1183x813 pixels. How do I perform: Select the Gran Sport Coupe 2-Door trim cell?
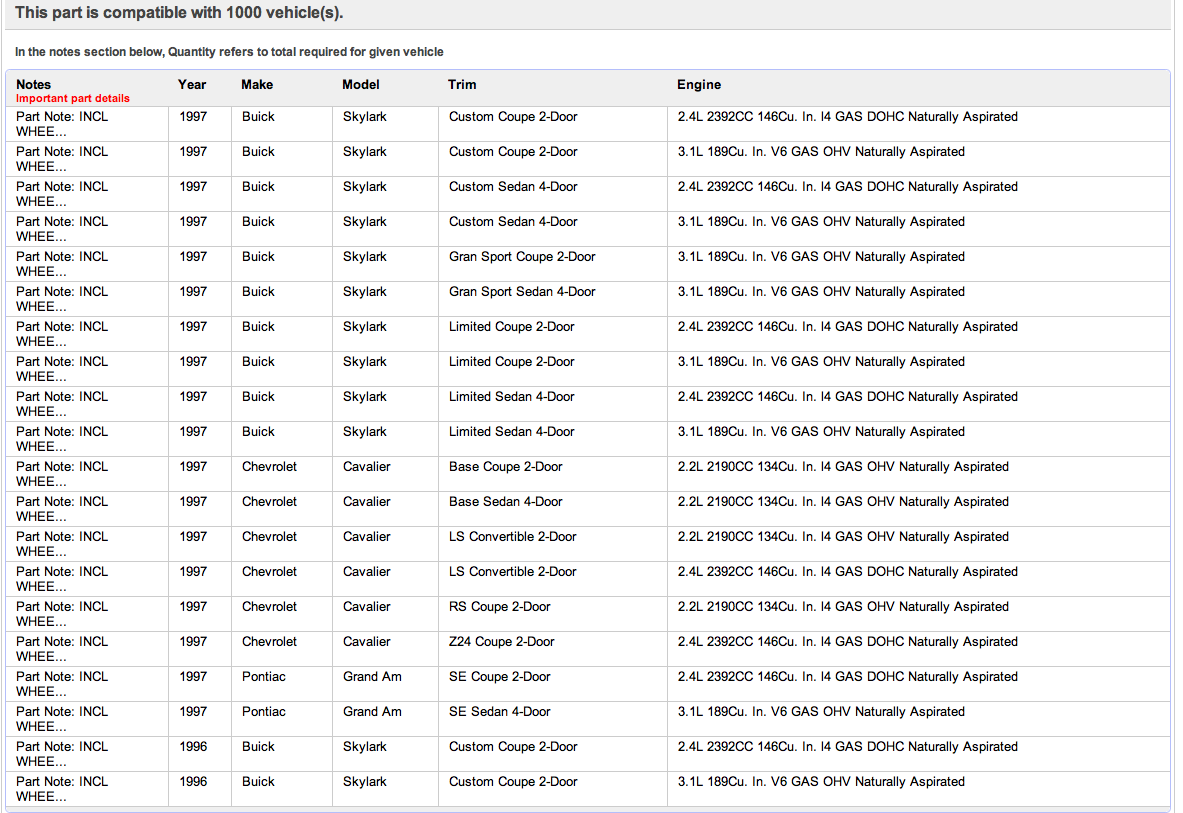pos(522,257)
